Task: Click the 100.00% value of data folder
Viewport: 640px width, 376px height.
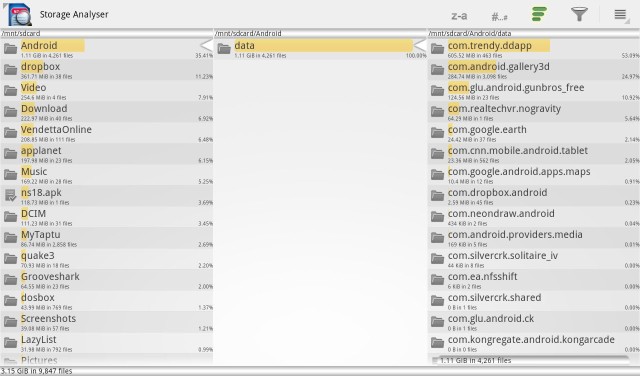Action: (416, 56)
